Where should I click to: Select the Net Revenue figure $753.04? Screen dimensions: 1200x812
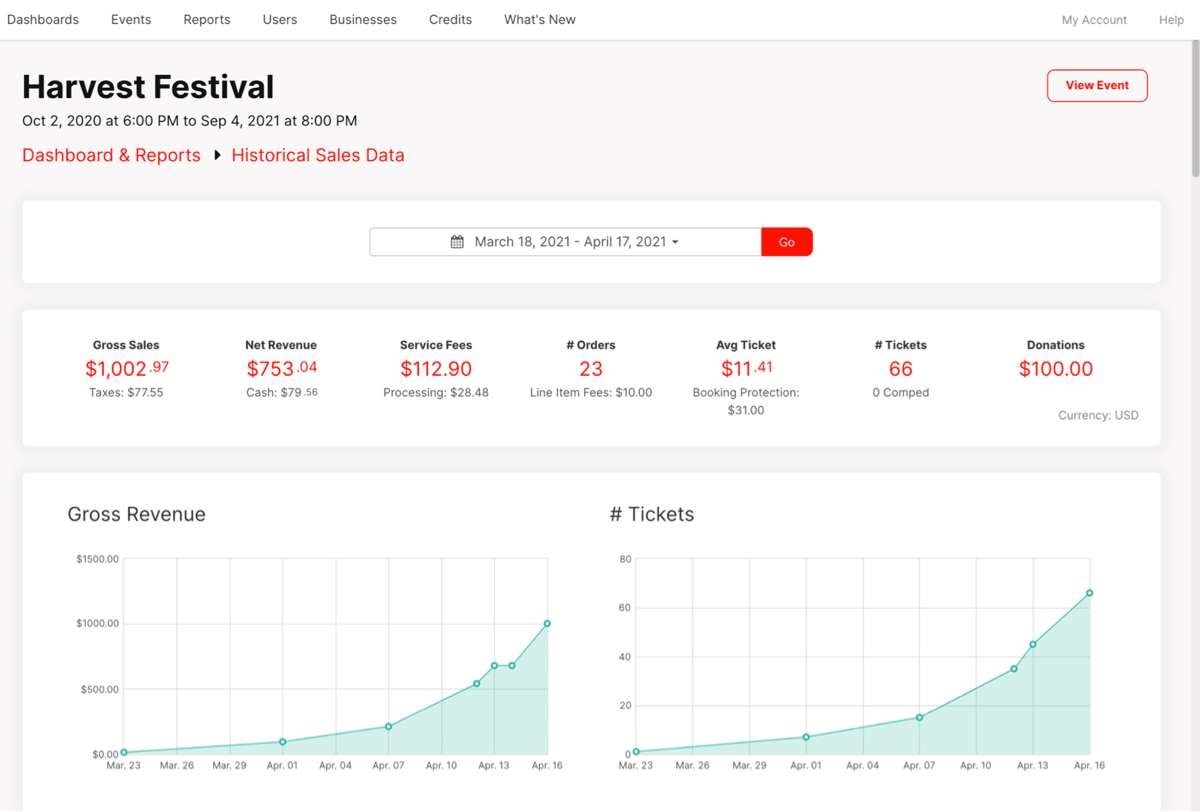coord(281,368)
